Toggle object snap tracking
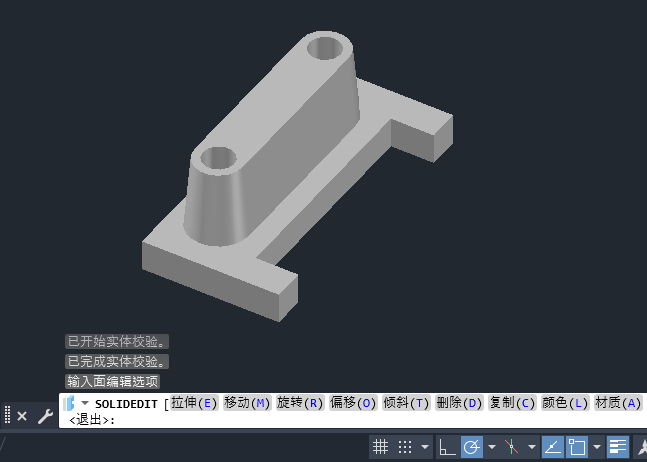Screen dimensions: 647x462 (553, 447)
